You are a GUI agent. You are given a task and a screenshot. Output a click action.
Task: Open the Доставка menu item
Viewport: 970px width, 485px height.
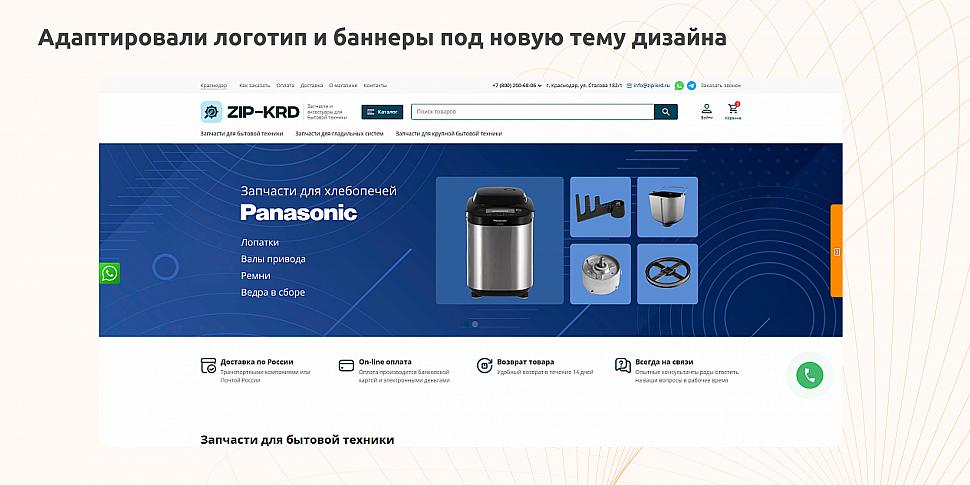click(x=312, y=85)
